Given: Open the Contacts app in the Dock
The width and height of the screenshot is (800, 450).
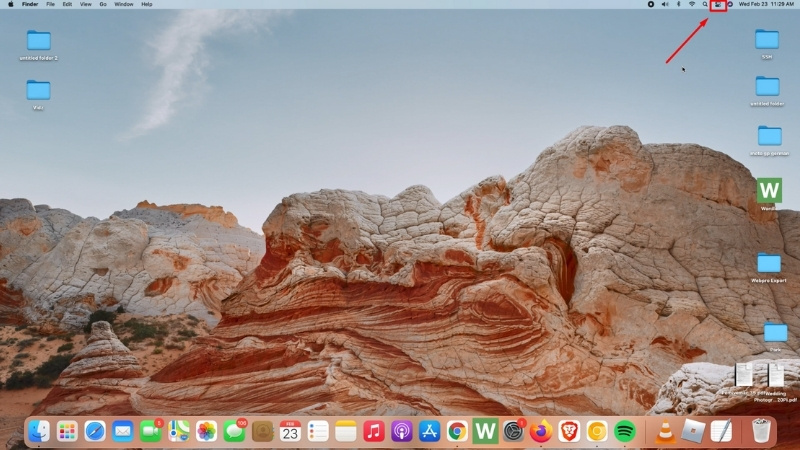Looking at the screenshot, I should click(x=262, y=432).
